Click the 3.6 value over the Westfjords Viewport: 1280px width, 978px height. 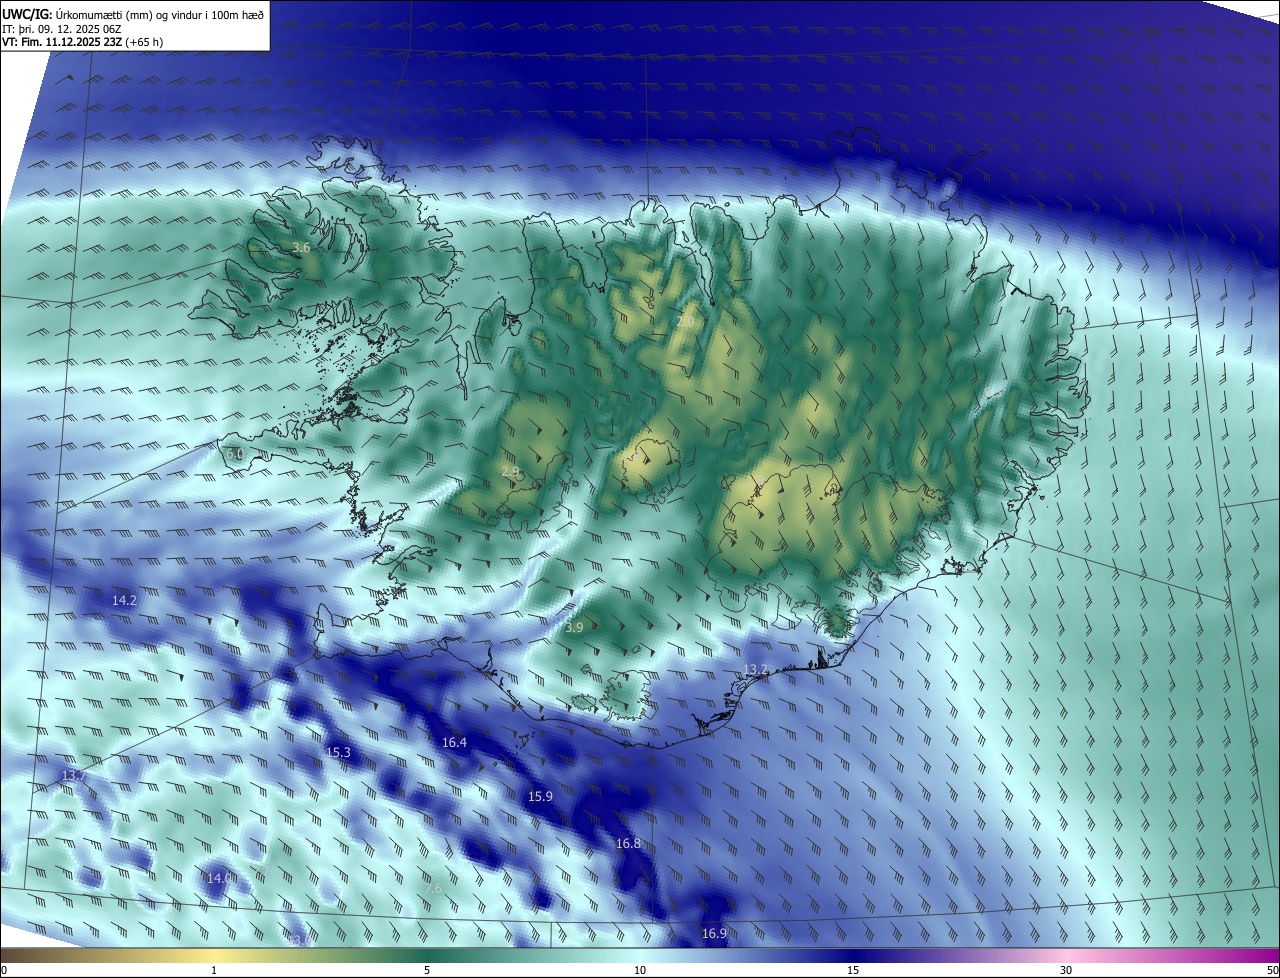301,247
